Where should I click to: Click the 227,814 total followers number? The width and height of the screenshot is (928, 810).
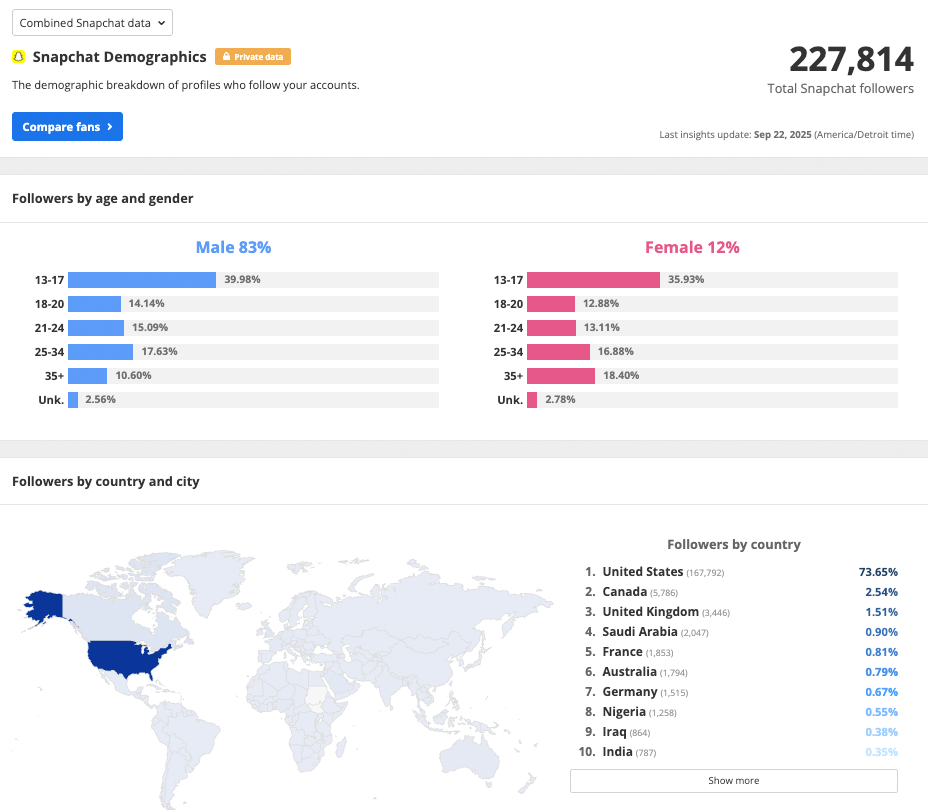[851, 60]
